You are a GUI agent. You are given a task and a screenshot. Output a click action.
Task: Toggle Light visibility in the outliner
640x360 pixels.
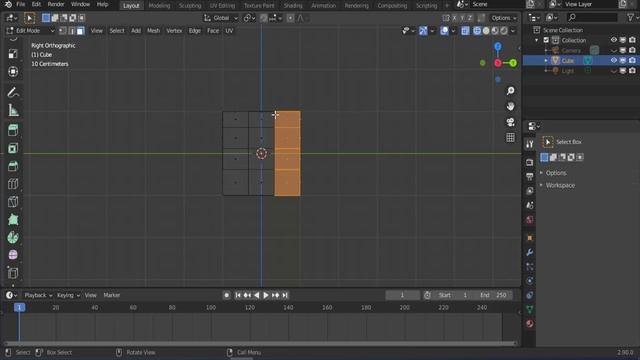click(x=613, y=71)
